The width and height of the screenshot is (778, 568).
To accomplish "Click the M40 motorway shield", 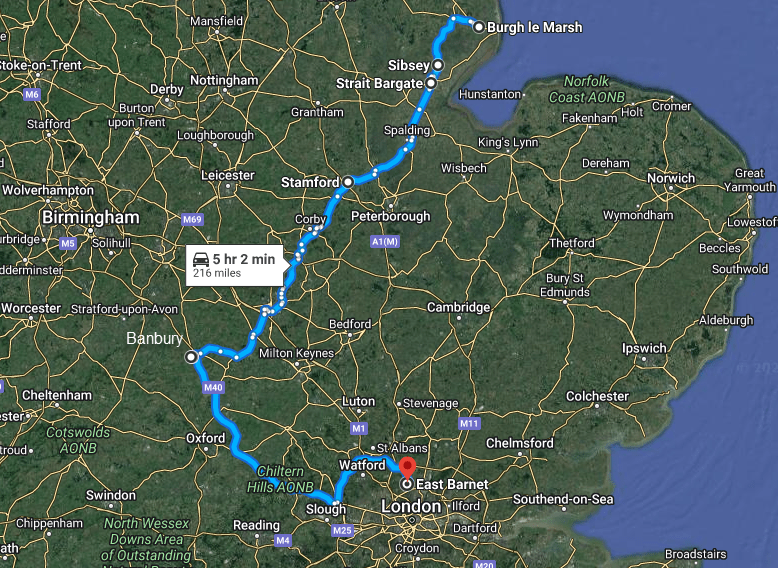I will pyautogui.click(x=213, y=387).
